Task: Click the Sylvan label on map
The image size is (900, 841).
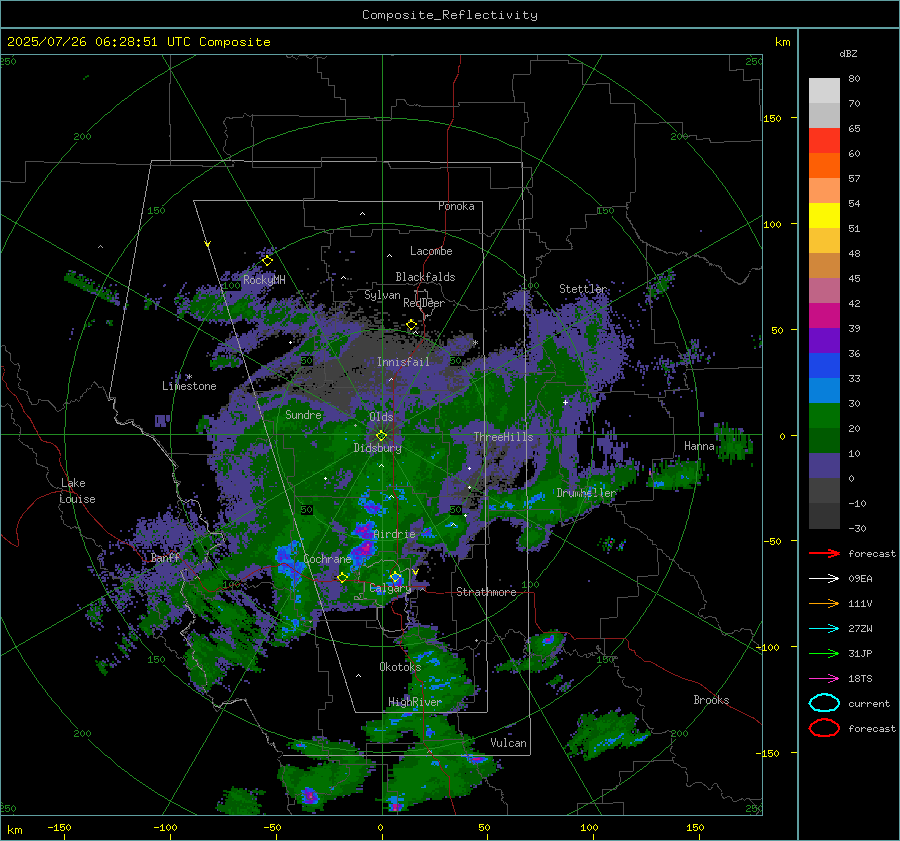Action: pos(382,295)
